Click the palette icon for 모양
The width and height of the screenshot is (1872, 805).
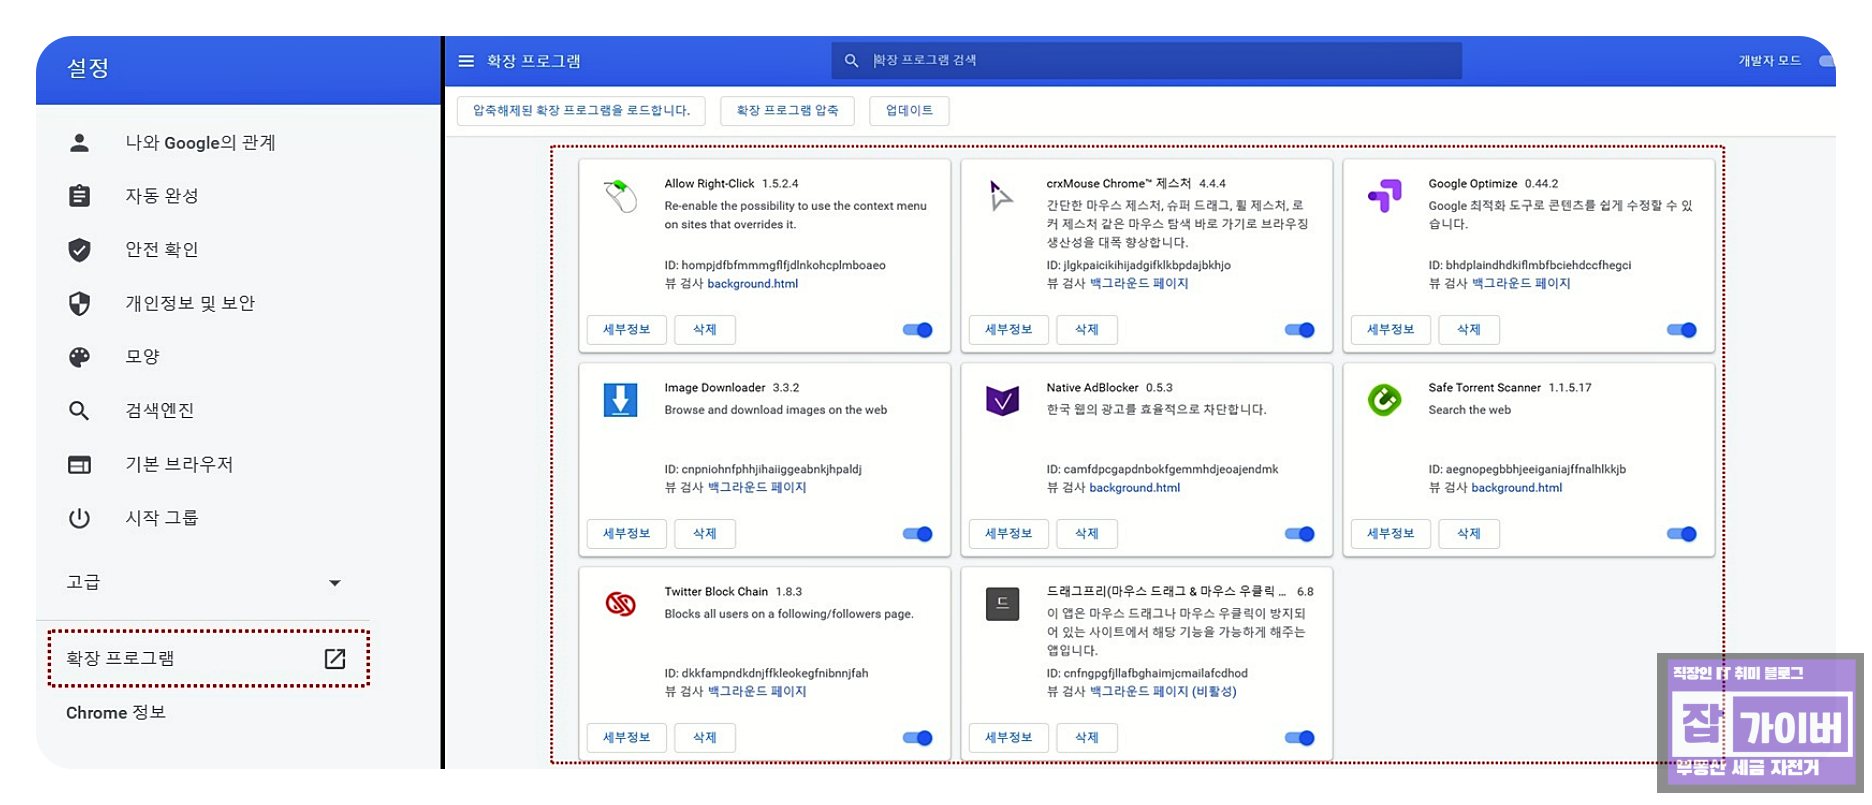click(x=79, y=357)
